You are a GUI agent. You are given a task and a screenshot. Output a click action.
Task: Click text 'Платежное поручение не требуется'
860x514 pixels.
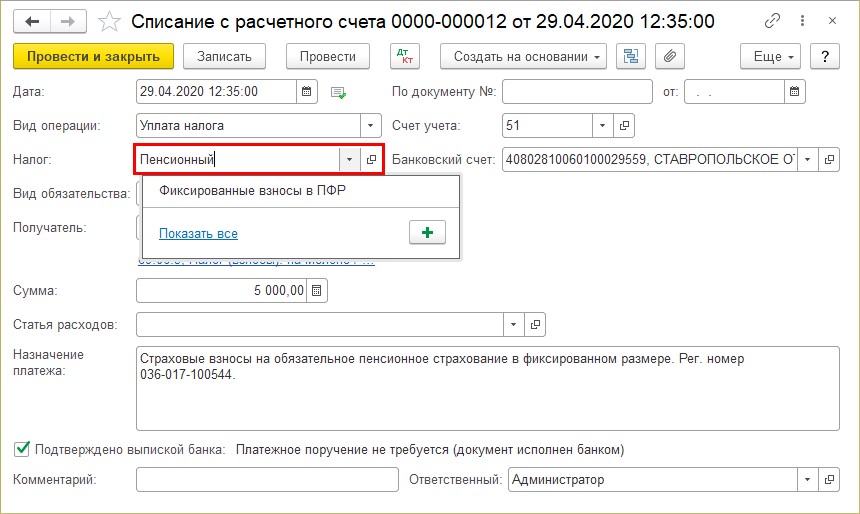(344, 450)
